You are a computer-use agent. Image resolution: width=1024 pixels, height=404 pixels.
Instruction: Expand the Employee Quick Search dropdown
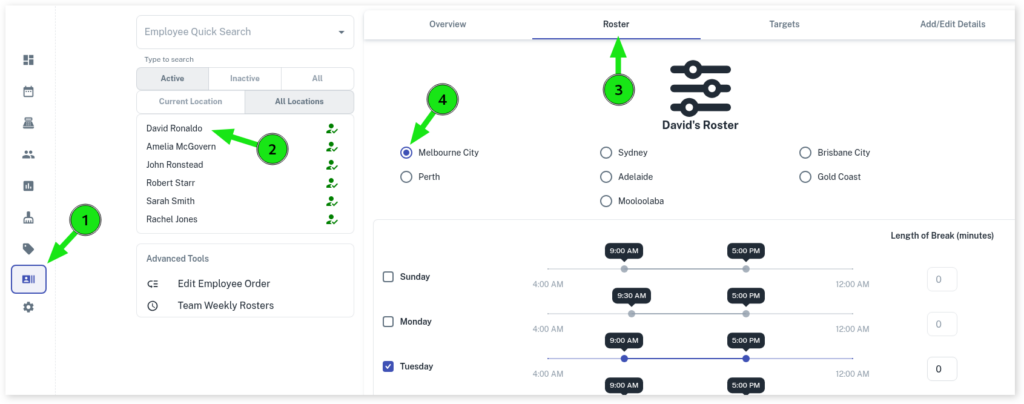click(341, 33)
